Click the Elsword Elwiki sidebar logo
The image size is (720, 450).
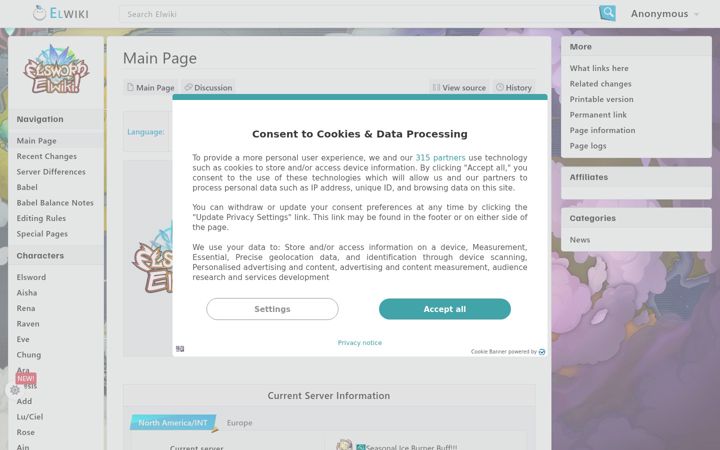point(56,69)
